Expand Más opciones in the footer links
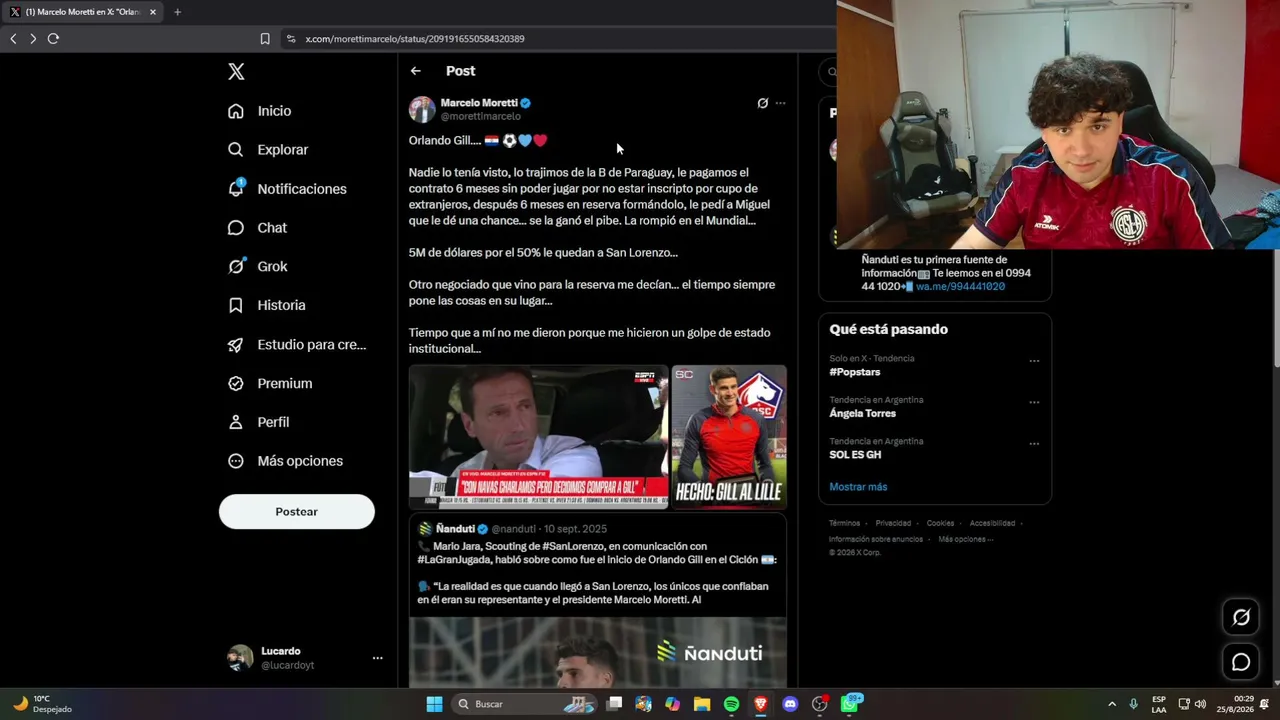This screenshot has width=1280, height=720. tap(965, 539)
